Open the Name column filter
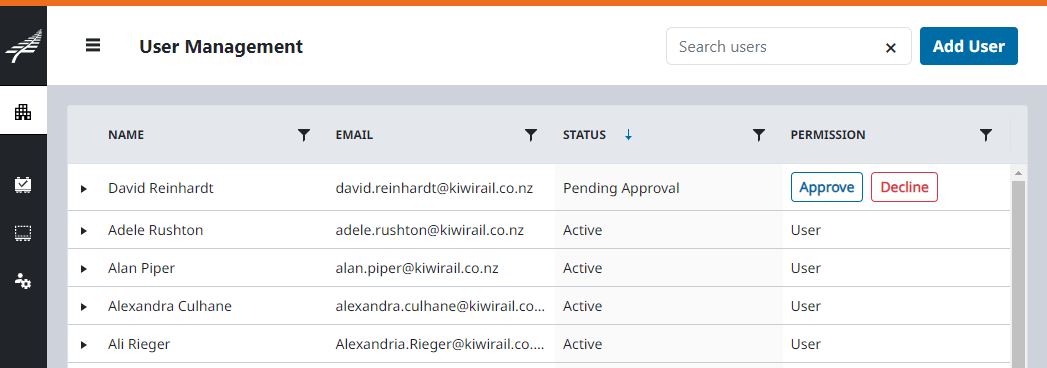This screenshot has width=1047, height=368. (x=304, y=136)
